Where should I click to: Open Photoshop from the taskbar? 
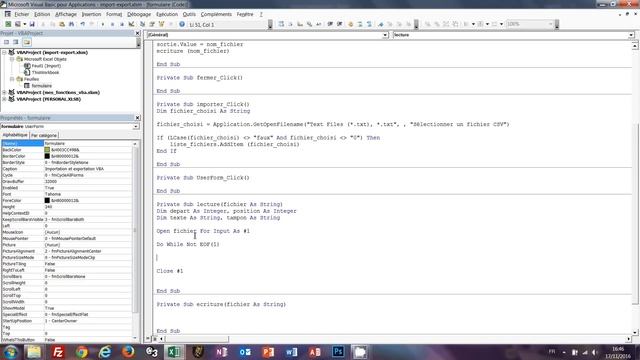tap(338, 352)
